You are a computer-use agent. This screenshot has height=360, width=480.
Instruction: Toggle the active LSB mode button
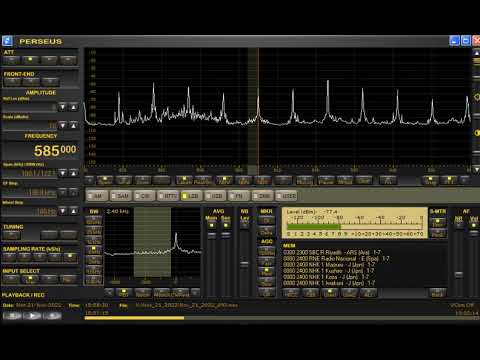click(192, 196)
